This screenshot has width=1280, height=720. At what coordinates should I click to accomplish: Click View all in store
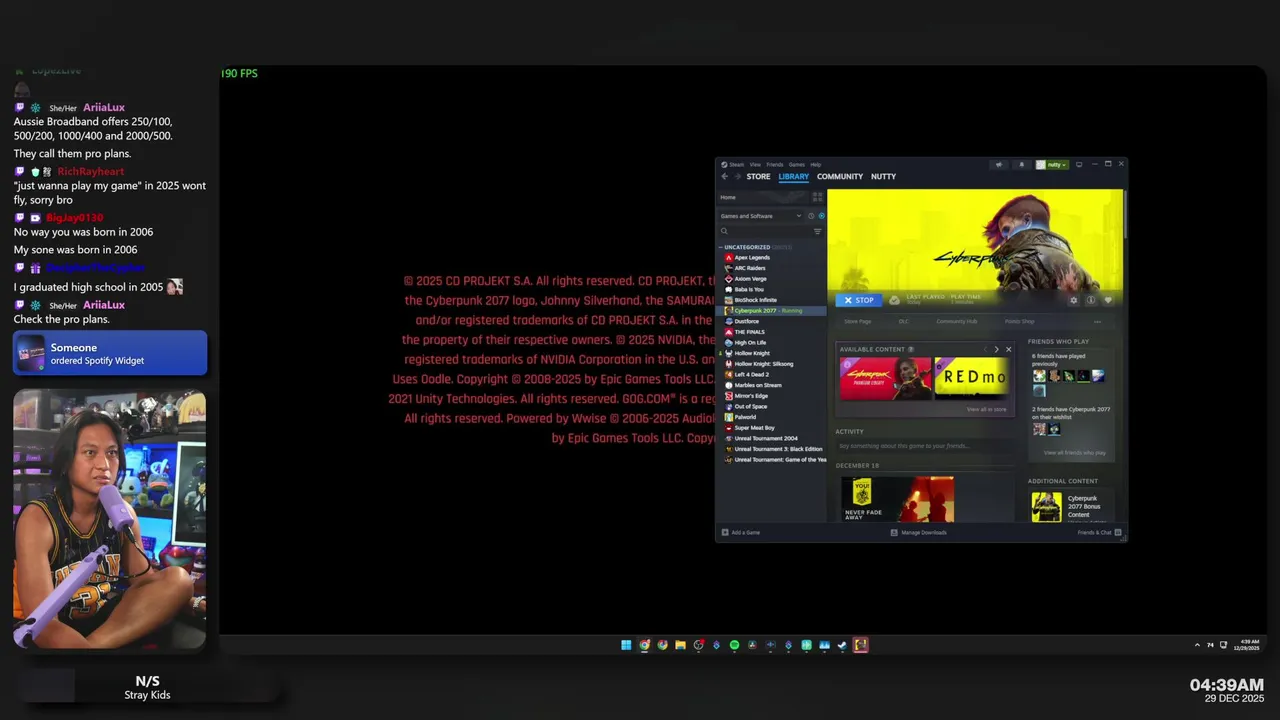986,409
